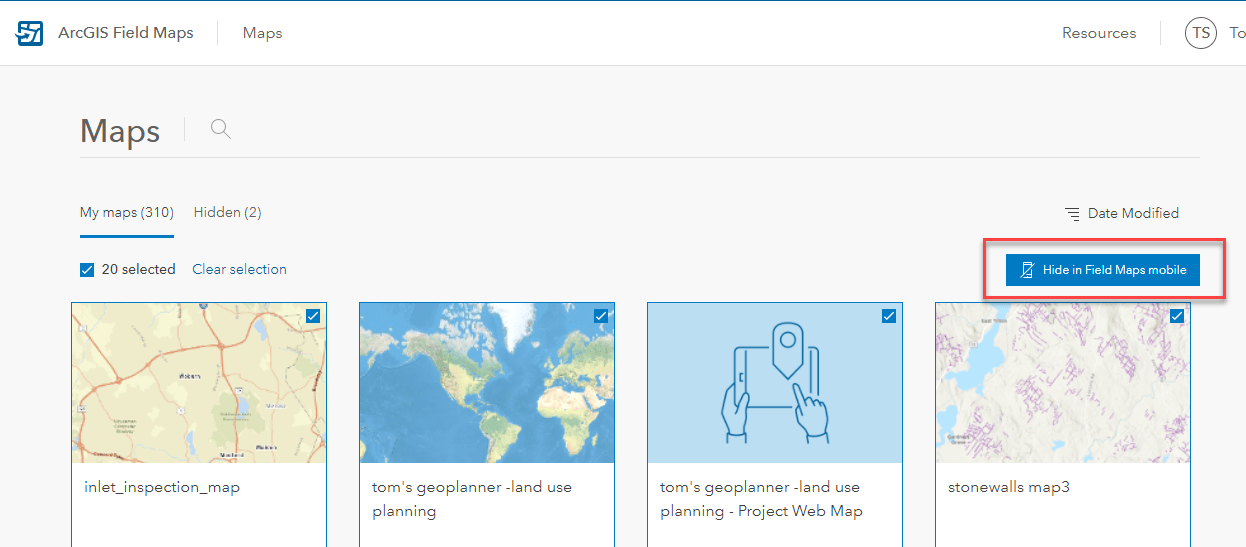The height and width of the screenshot is (547, 1246).
Task: Click tom's geoplanner -land use planning title
Action: 471,499
